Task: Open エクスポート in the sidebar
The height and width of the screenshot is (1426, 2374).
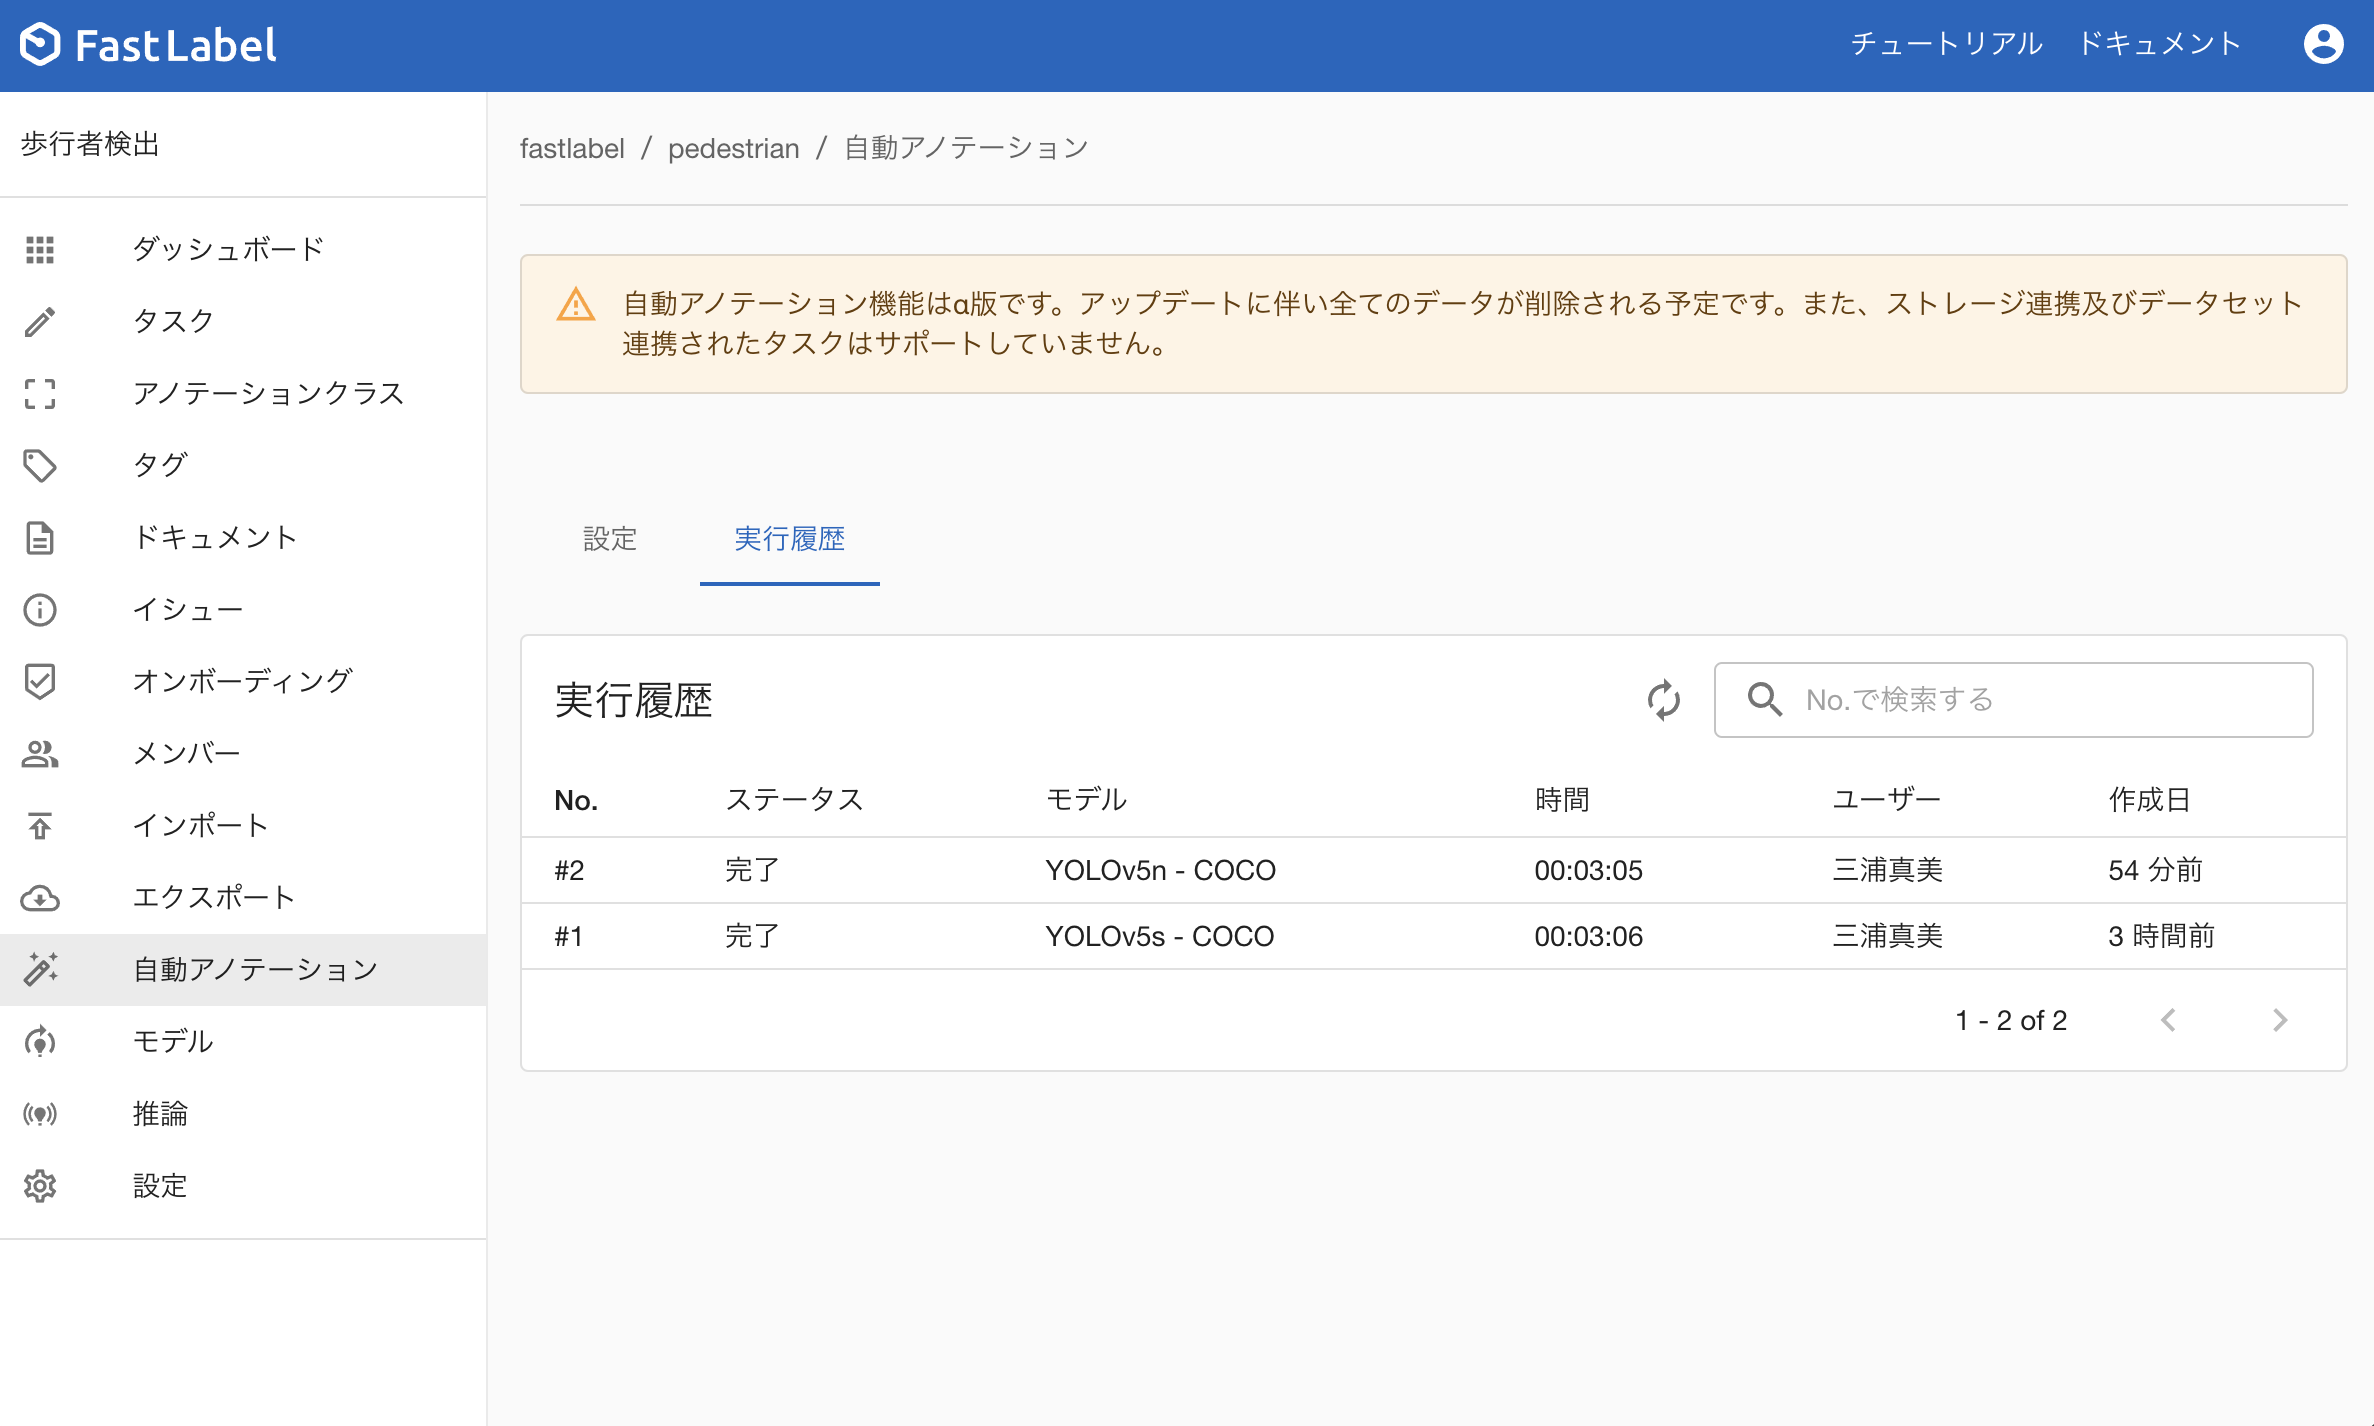Action: click(x=243, y=897)
